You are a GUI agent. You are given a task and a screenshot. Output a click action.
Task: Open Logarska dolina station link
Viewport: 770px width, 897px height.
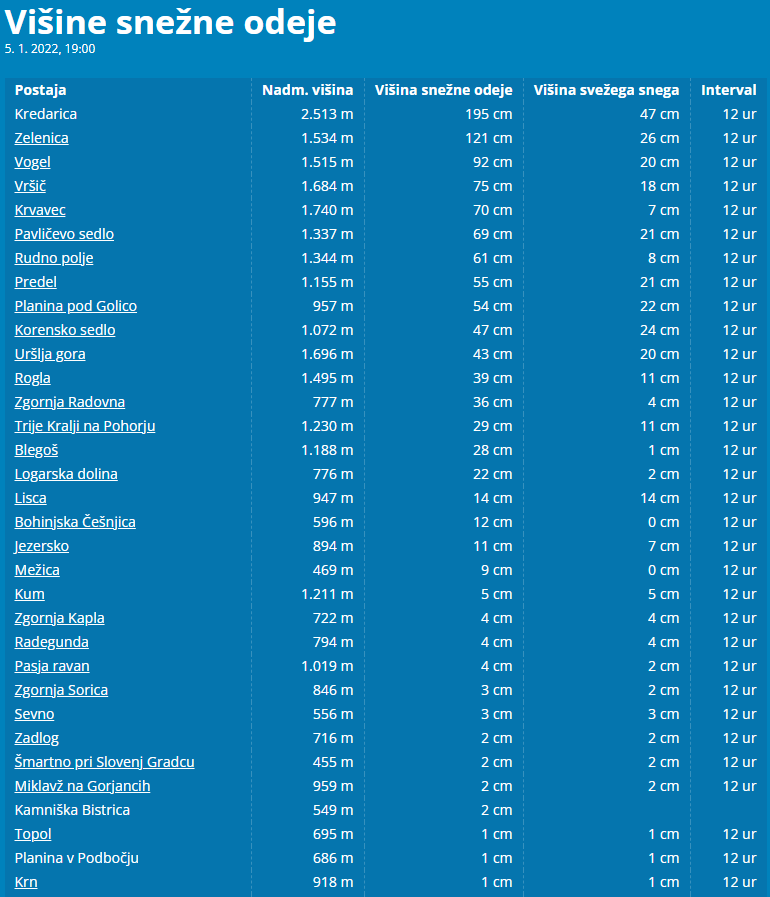66,474
